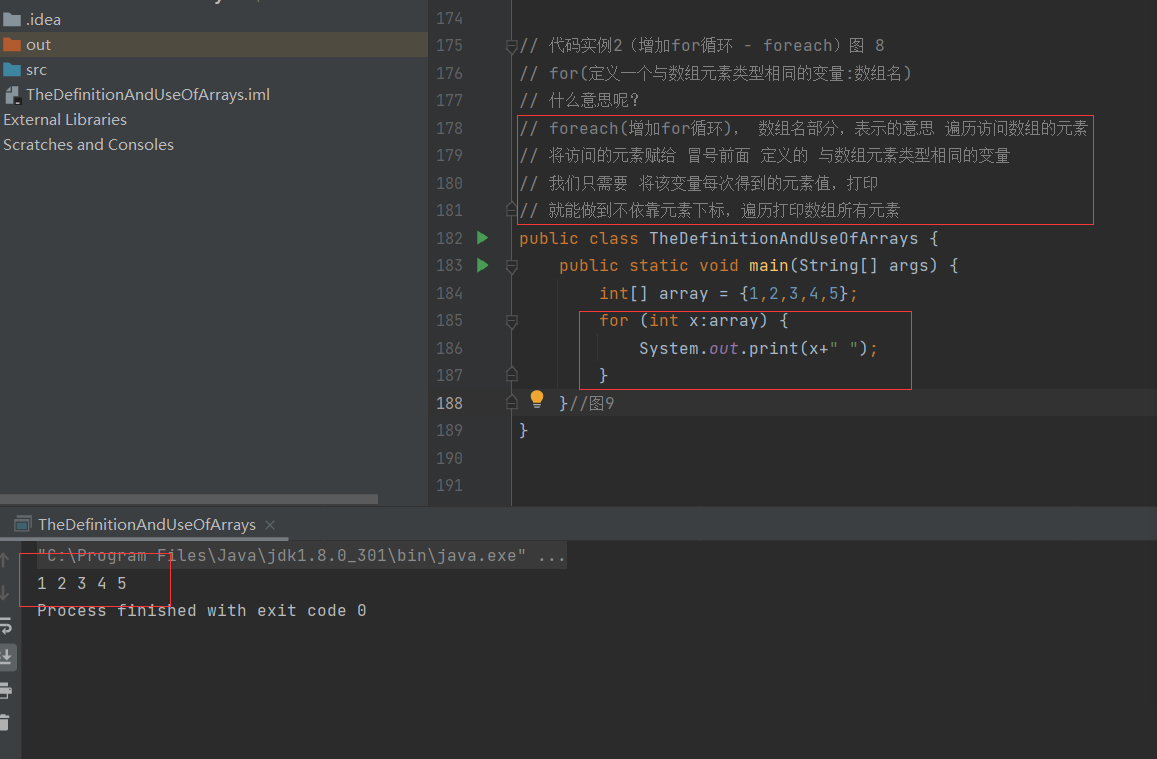Screen dimensions: 1157x759
Task: Click line number 184 in the gutter
Action: click(449, 293)
